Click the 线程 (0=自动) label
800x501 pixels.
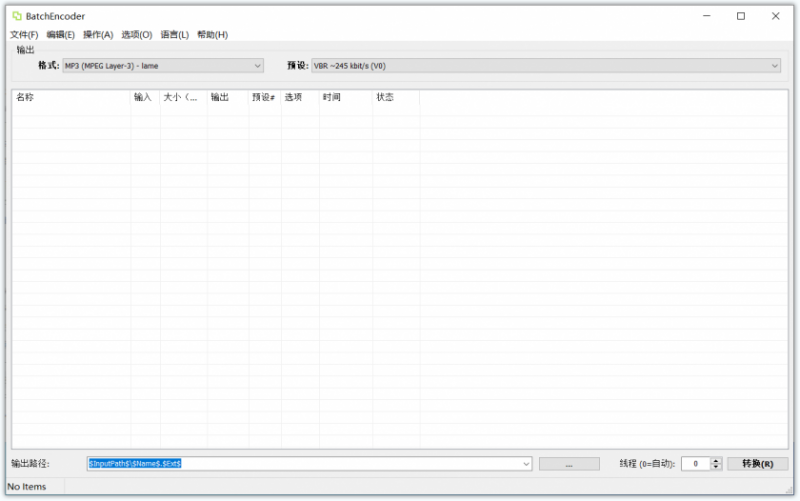pyautogui.click(x=647, y=464)
